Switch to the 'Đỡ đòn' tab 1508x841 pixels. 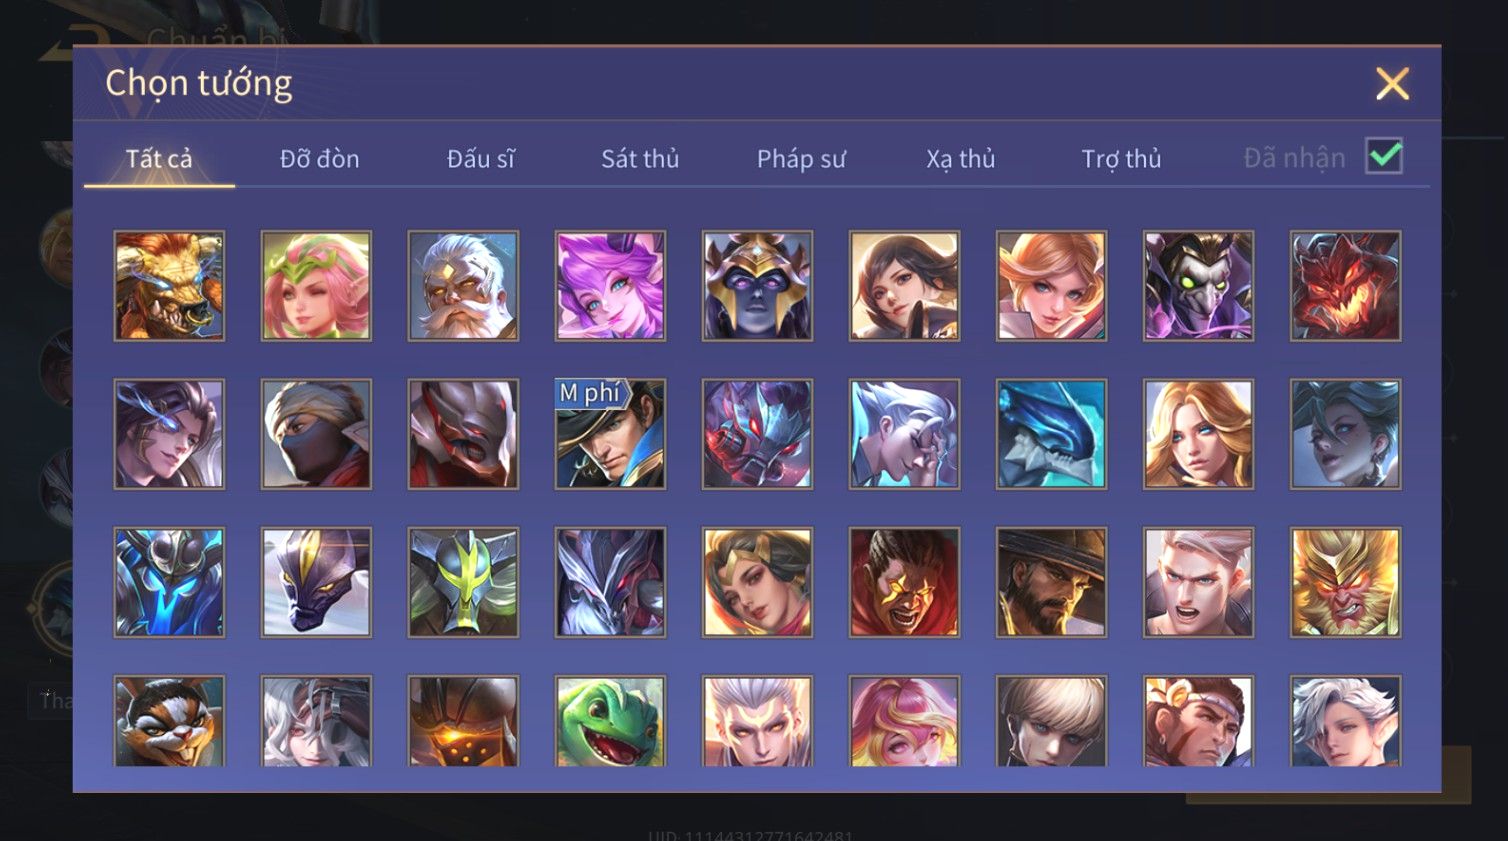coord(319,159)
